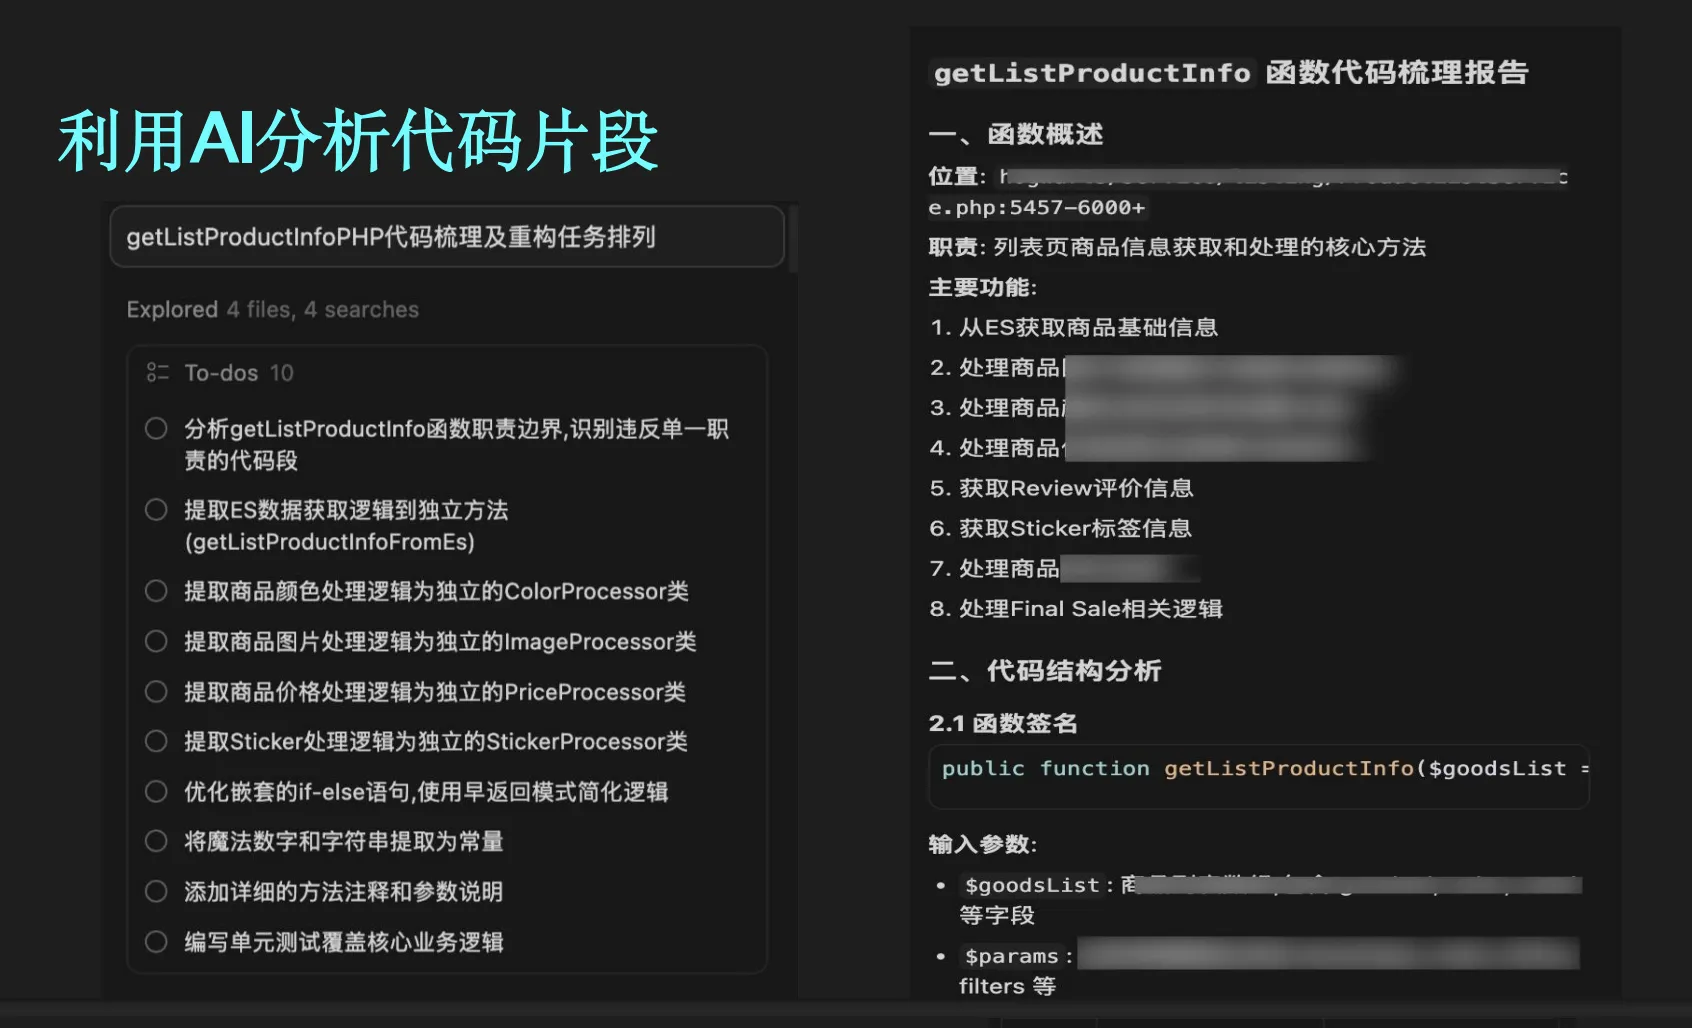The image size is (1692, 1028).
Task: Tick the 优化嵌套的if-else语句 to-do
Action: 156,791
